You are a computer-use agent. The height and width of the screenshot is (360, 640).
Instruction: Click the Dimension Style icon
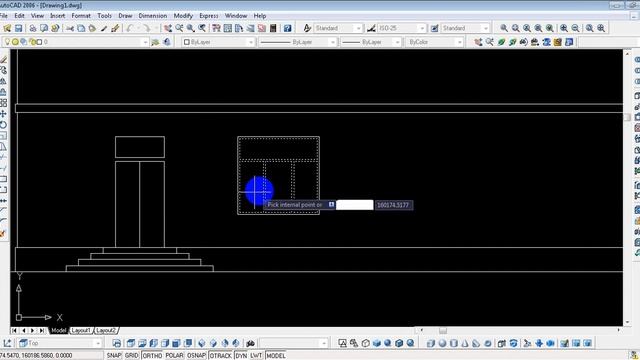371,28
